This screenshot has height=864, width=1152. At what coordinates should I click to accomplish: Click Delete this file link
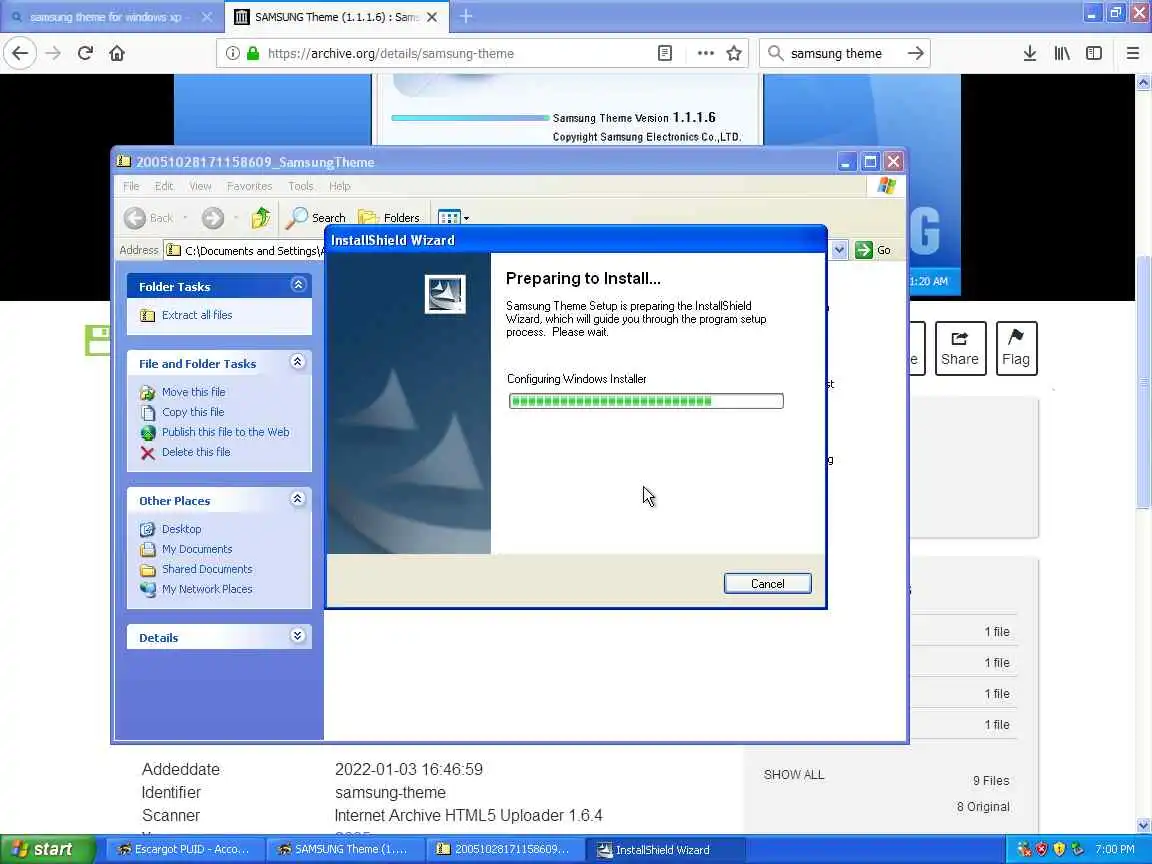point(195,452)
